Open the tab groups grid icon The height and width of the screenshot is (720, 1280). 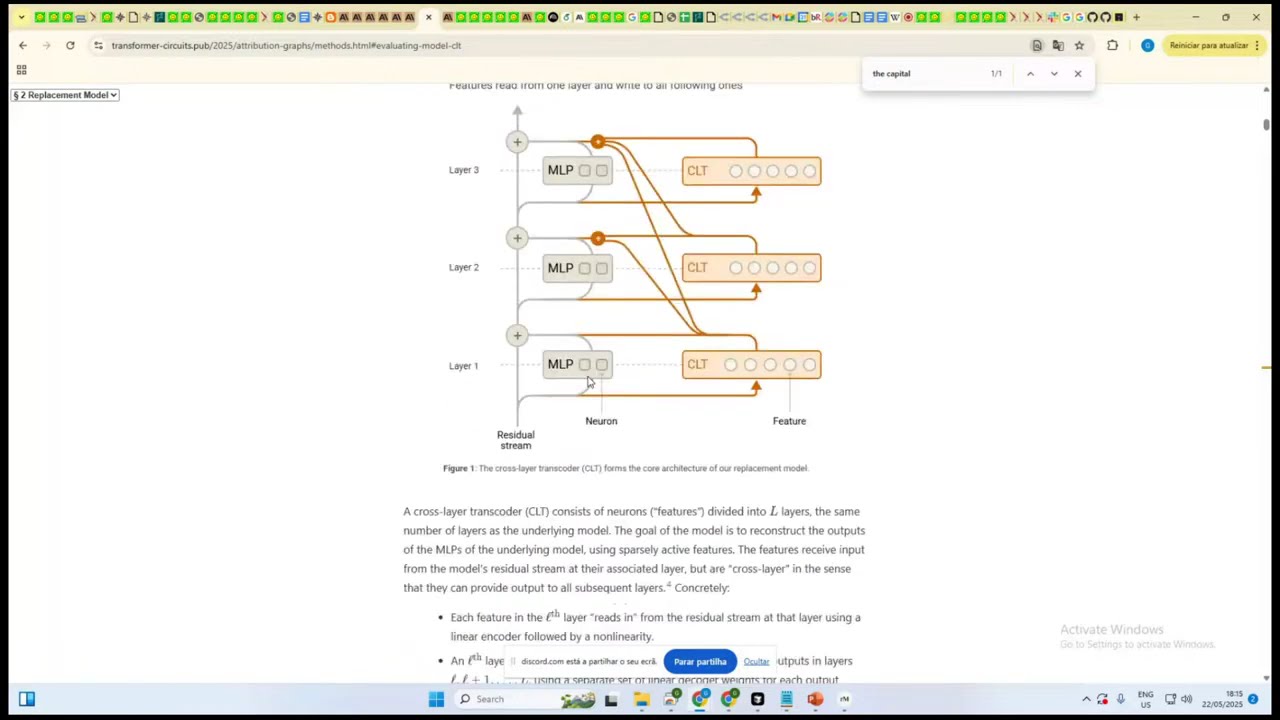(x=21, y=70)
